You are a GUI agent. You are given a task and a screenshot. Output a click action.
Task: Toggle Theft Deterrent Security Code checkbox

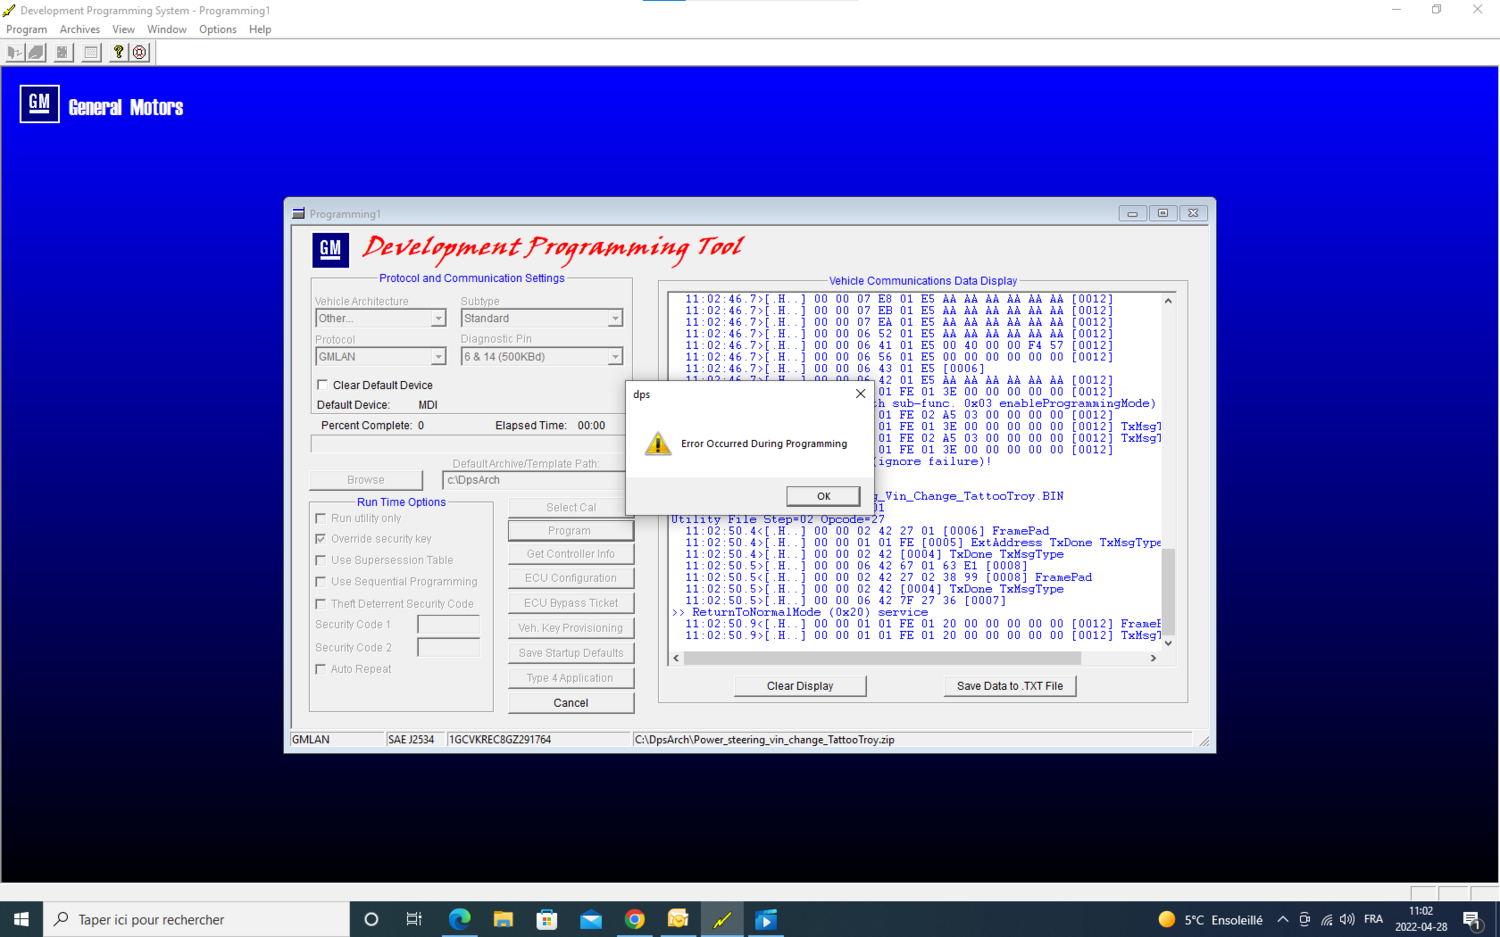pyautogui.click(x=321, y=604)
